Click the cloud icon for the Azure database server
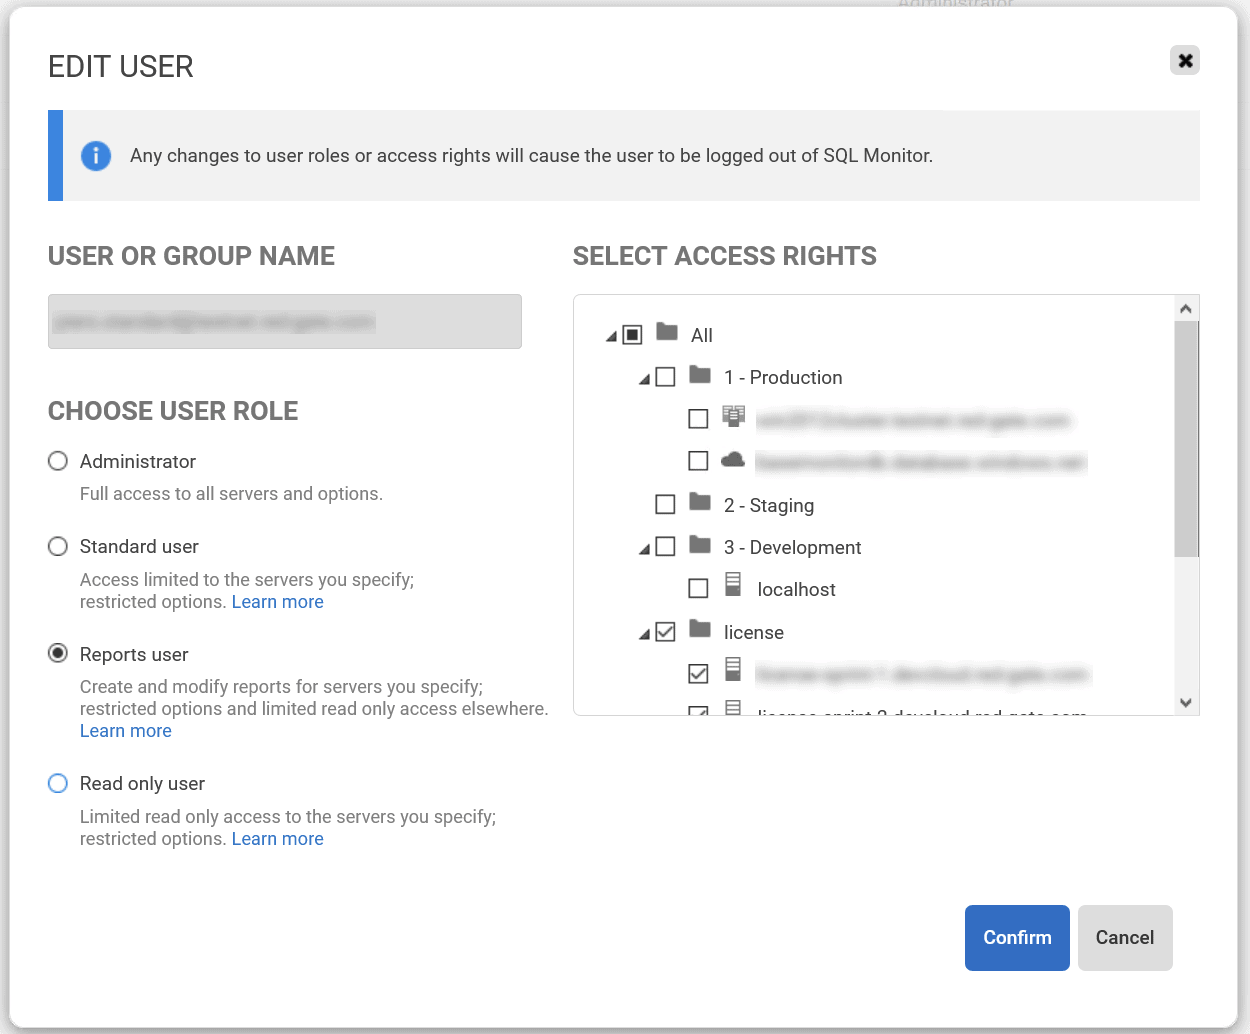 click(x=733, y=459)
